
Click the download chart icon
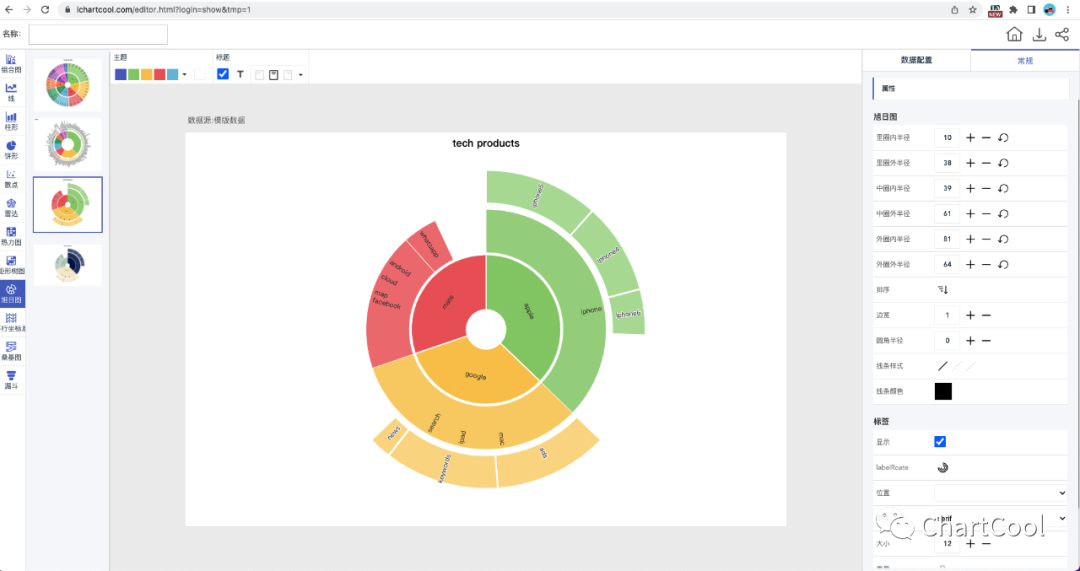point(1039,35)
